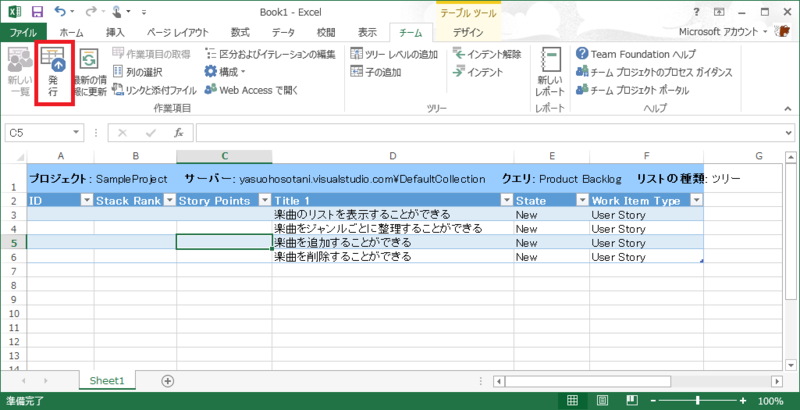Select cell 楽曲をジャンルごとに整理することができる
Screen dimensions: 800x410
(393, 228)
